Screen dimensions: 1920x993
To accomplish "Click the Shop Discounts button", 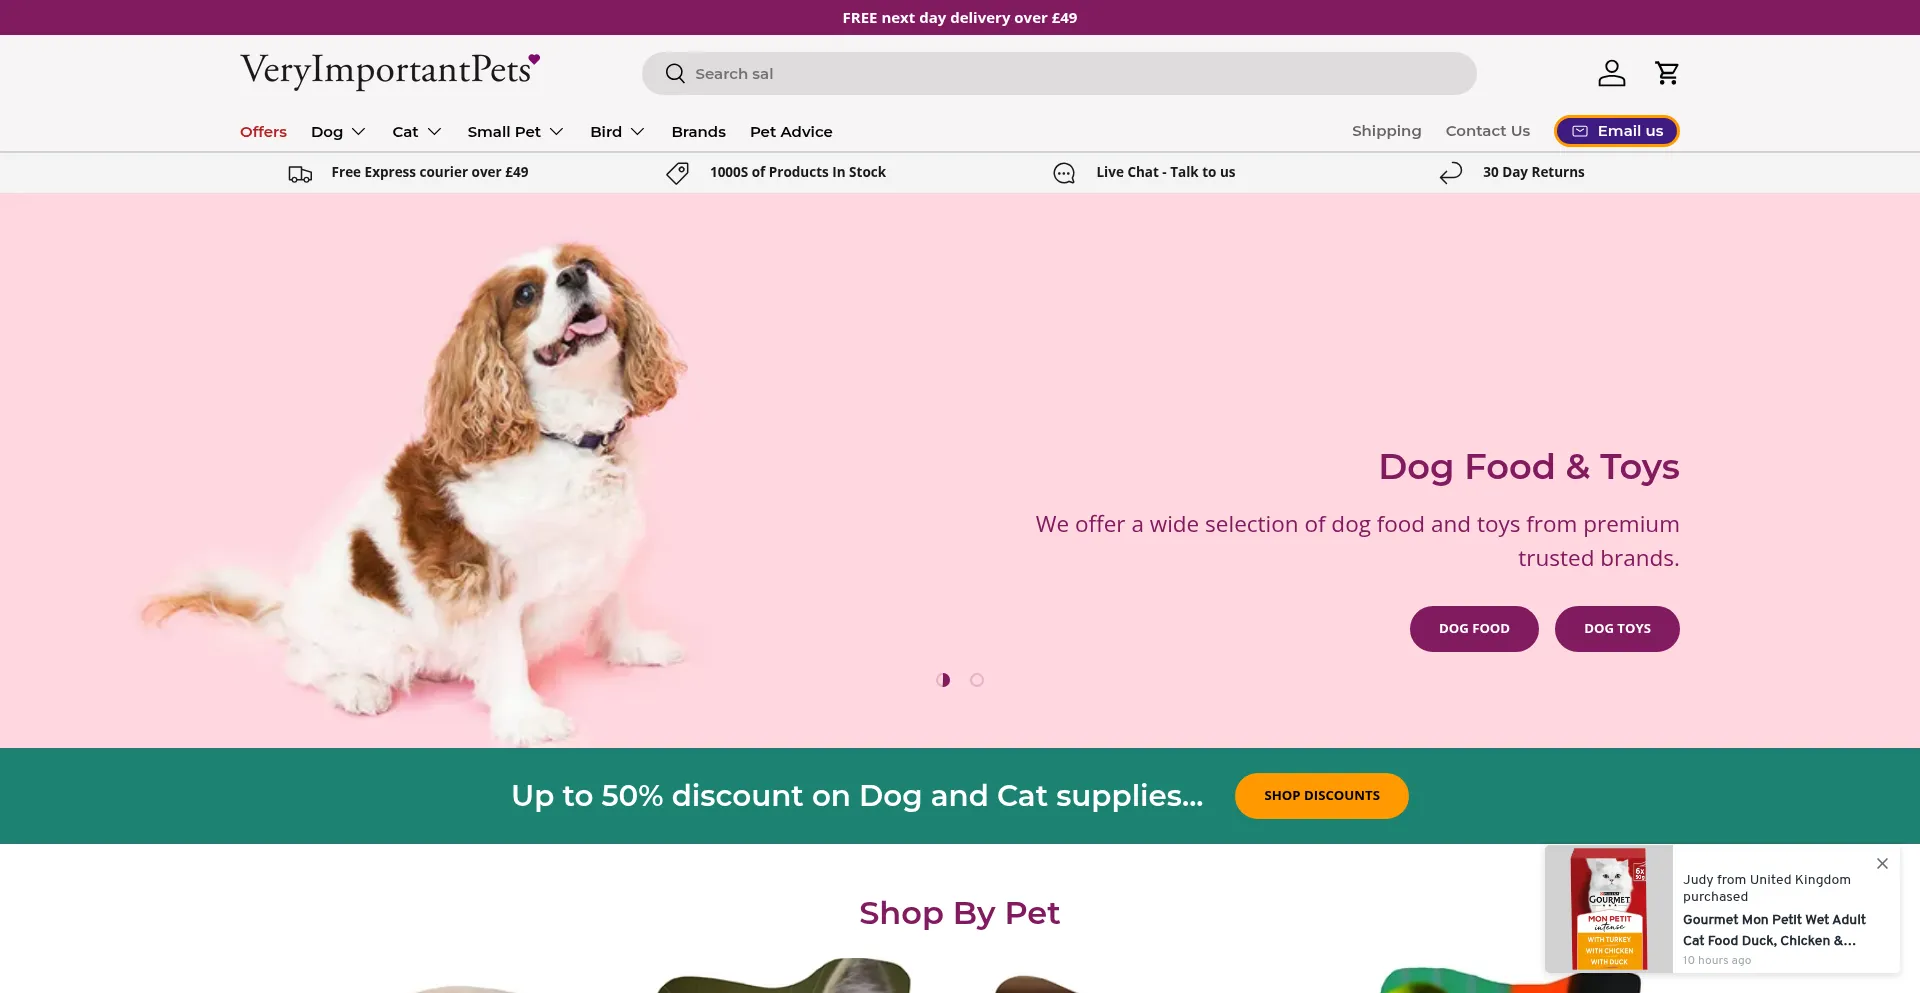I will 1321,796.
